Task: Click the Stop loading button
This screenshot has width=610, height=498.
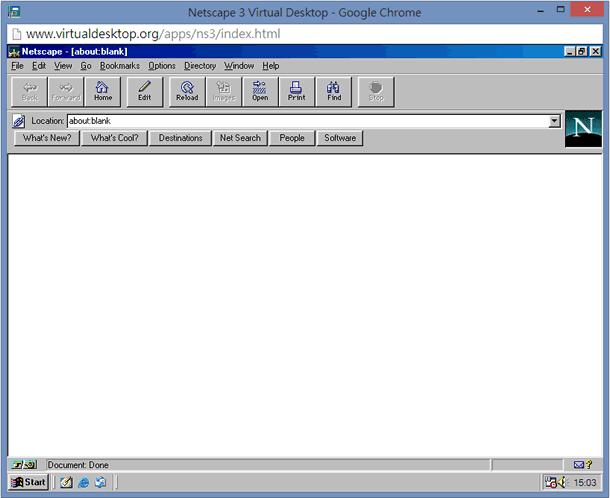Action: (376, 92)
